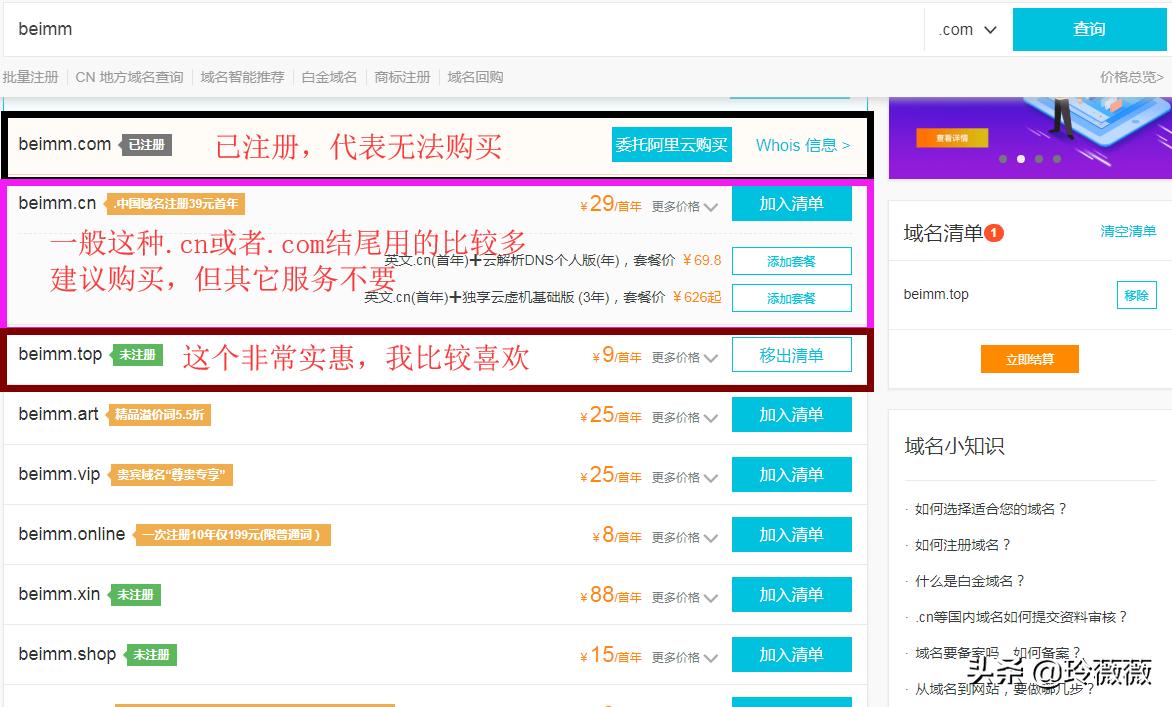Remove beimm.top using the 移除 button

click(1136, 295)
